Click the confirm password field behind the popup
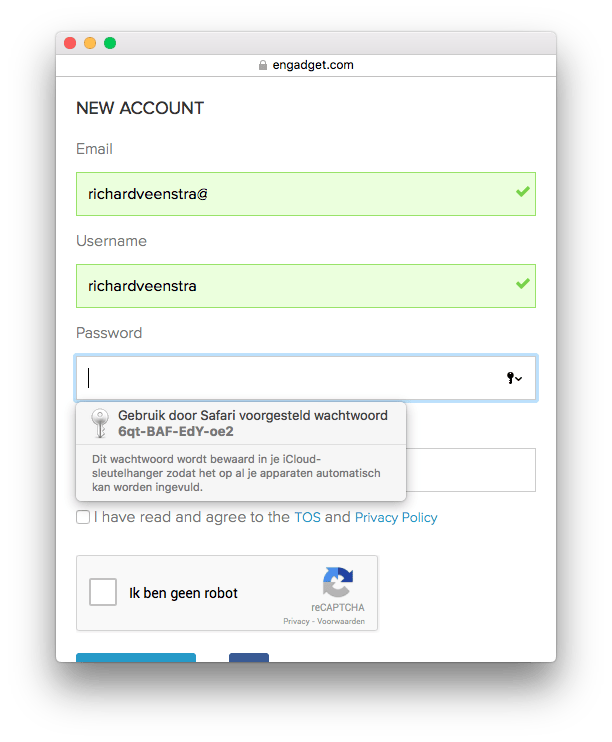This screenshot has width=612, height=742. point(471,470)
